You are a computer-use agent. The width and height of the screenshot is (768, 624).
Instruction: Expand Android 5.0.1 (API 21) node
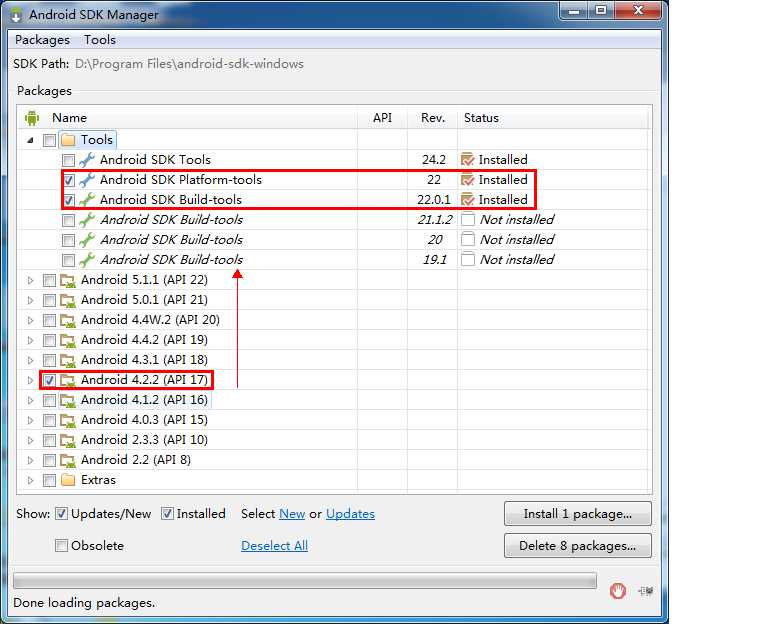pos(30,301)
